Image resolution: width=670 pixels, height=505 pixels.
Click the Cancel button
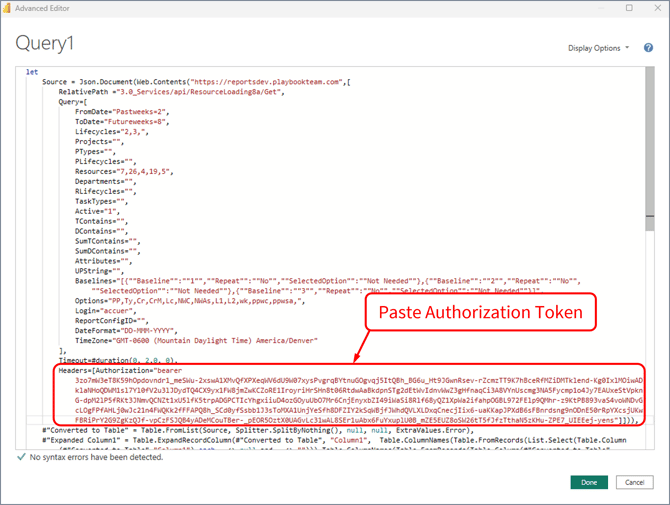[635, 482]
